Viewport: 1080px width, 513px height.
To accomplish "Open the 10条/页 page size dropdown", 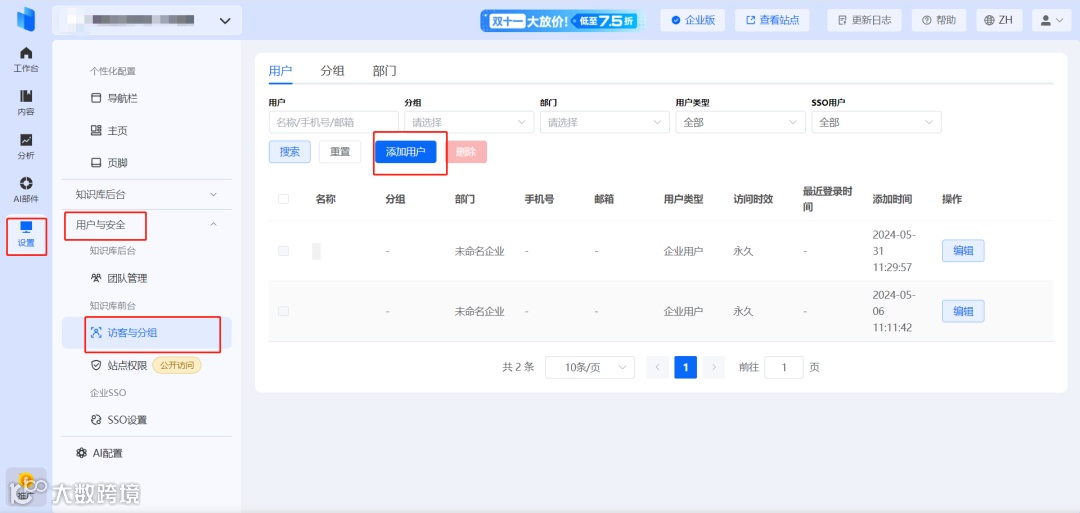I will (590, 367).
